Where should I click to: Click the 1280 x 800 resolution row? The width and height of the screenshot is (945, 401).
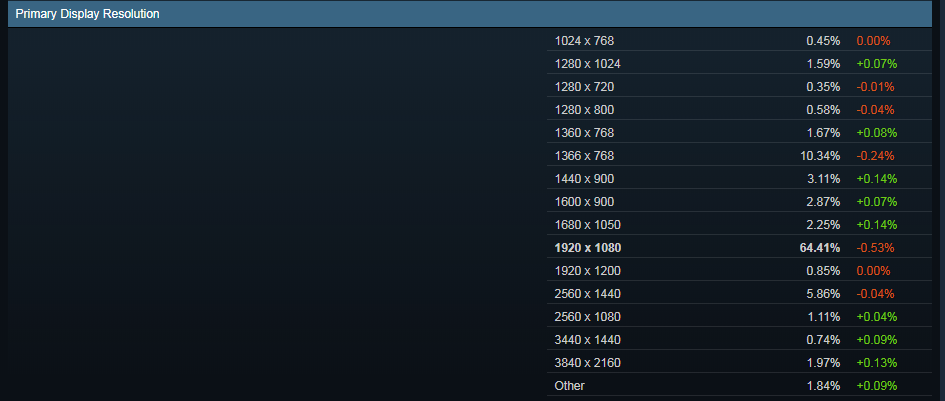(x=584, y=110)
